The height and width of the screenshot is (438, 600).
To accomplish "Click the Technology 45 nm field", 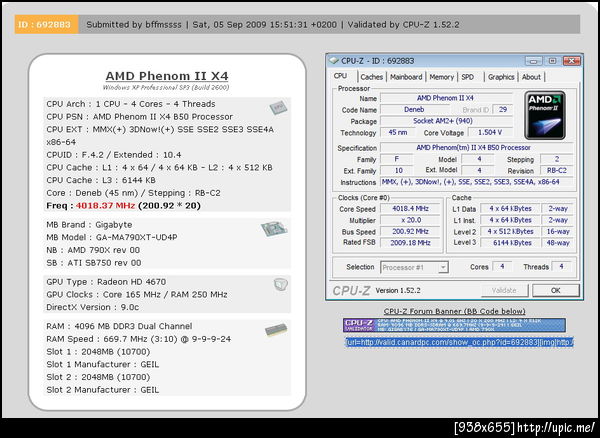I will [x=398, y=132].
